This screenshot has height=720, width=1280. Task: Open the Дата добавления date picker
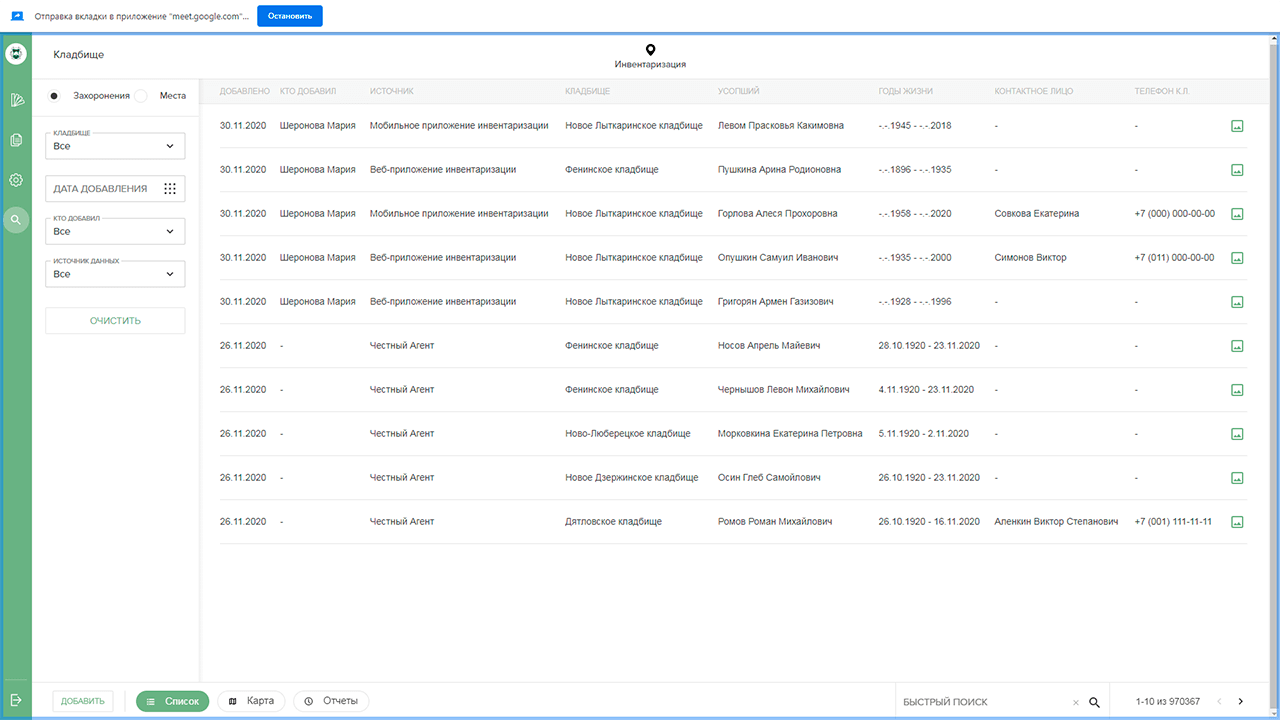[115, 188]
